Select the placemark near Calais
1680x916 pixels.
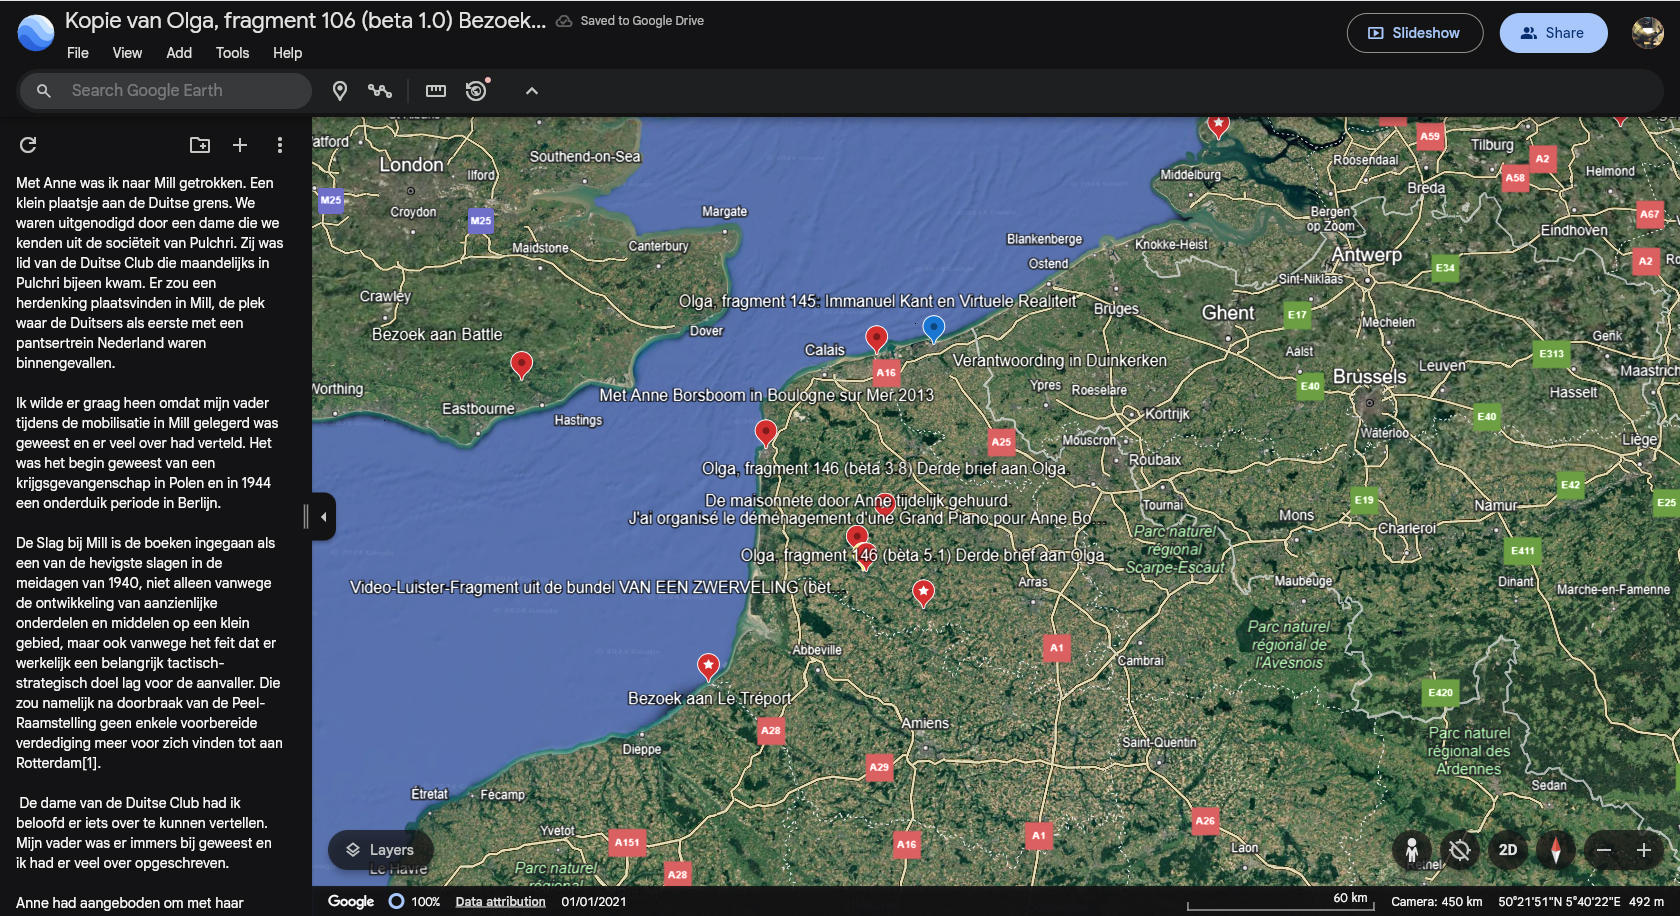pos(876,339)
